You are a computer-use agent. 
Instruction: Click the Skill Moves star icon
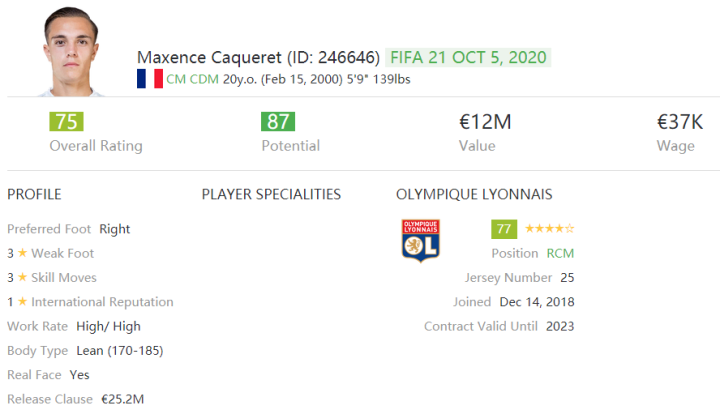coord(22,277)
